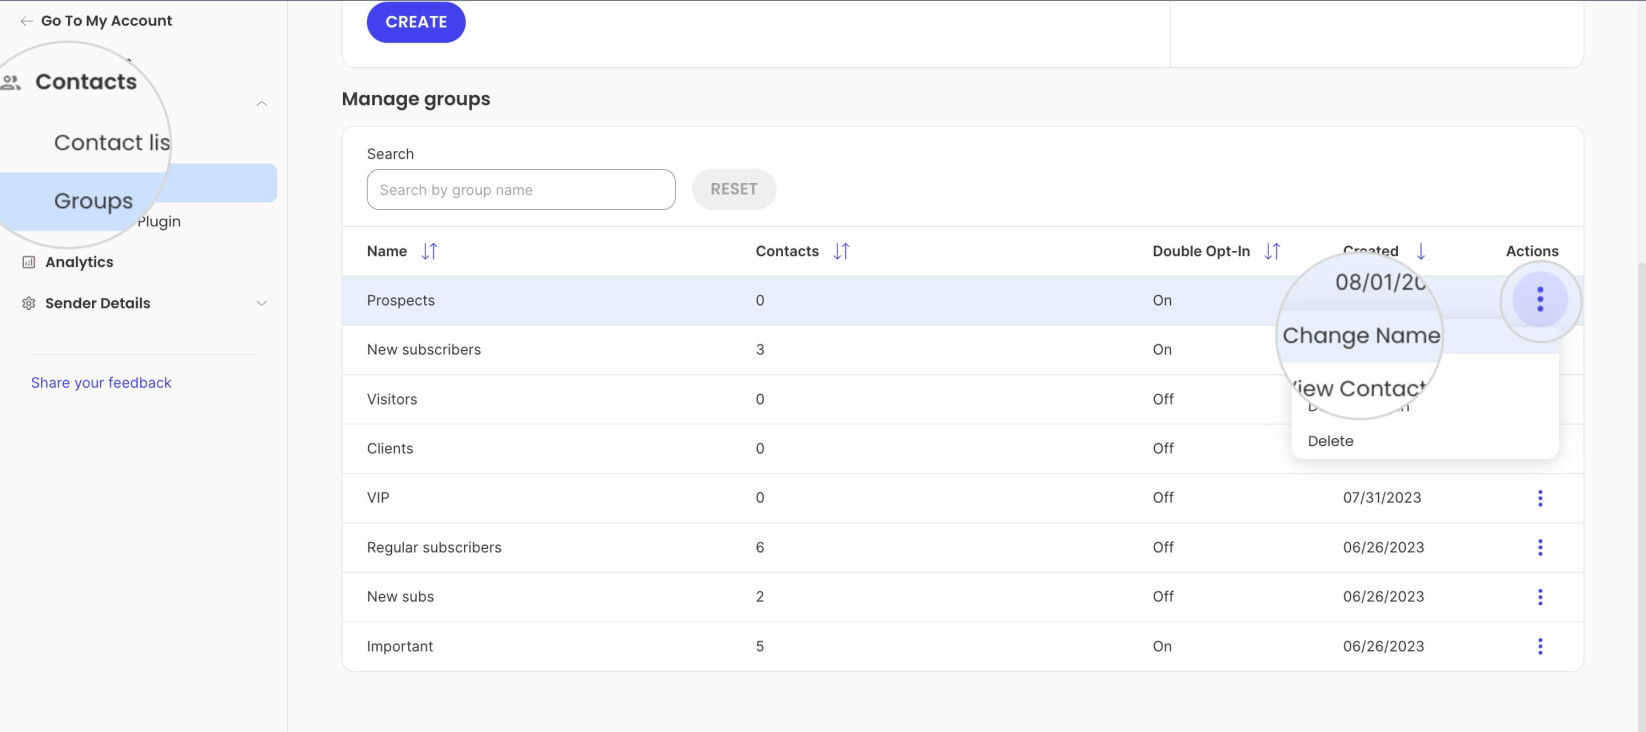Click contact count 3 for New subscribers
This screenshot has height=732, width=1646.
760,349
